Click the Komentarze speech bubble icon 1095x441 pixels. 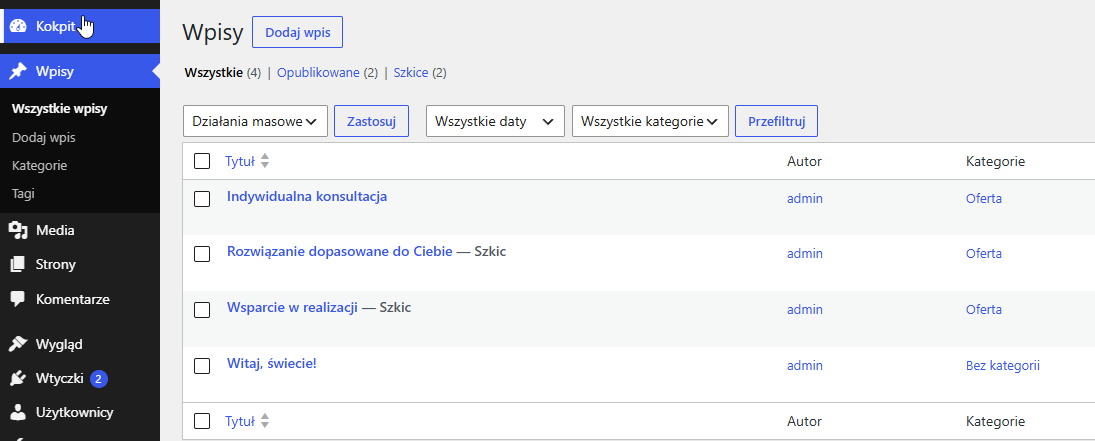point(18,299)
